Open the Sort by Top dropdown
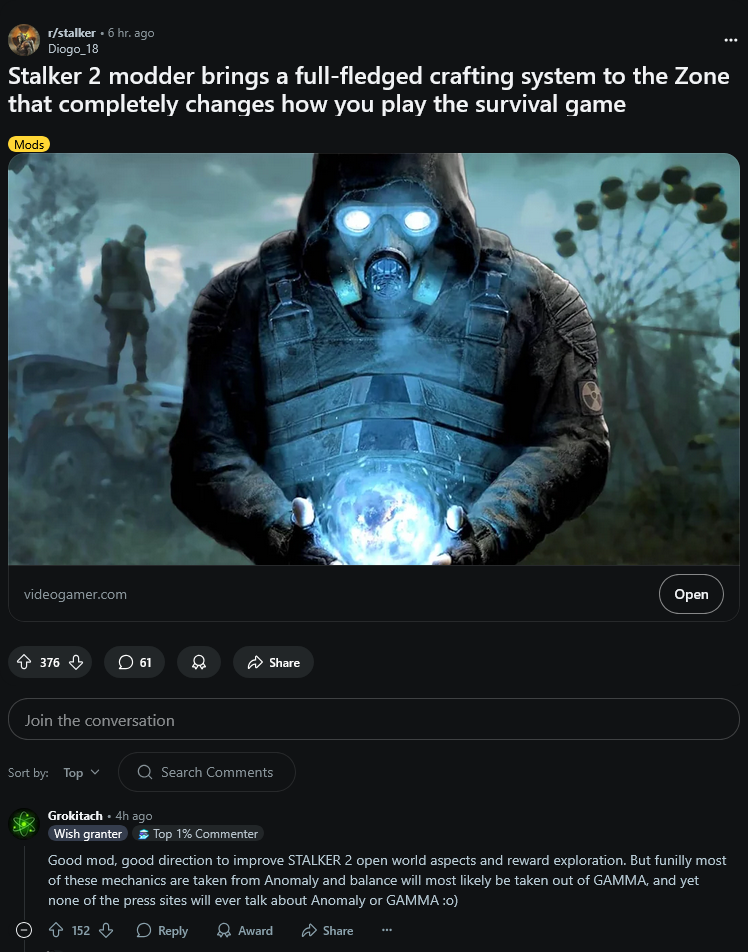Screen dimensions: 748x952 [81, 772]
